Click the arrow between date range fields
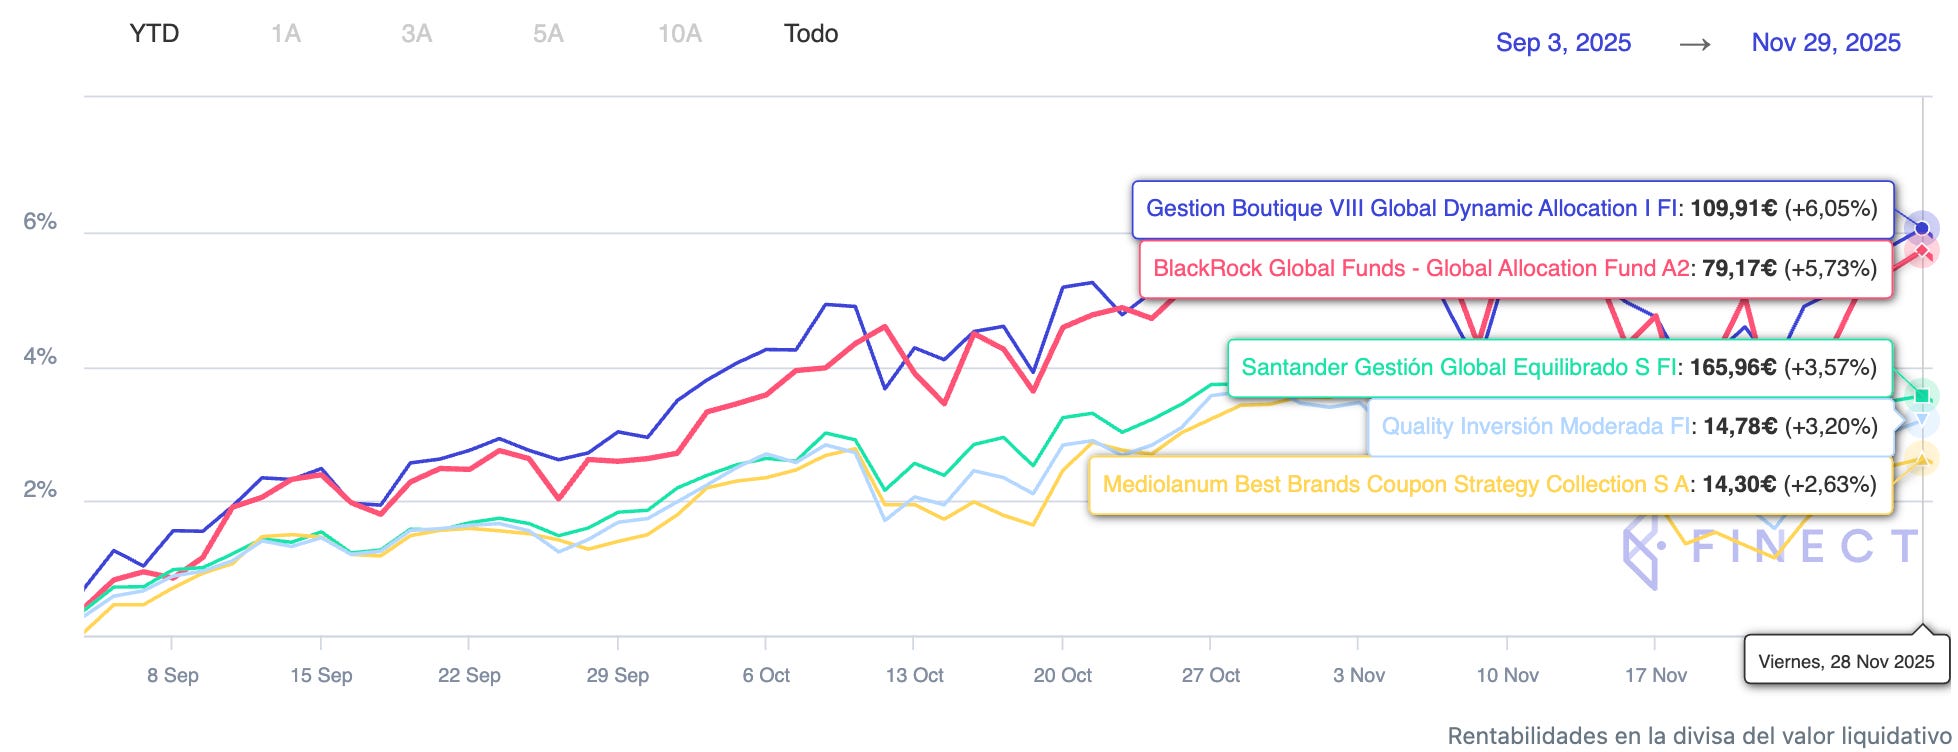1958x752 pixels. pyautogui.click(x=1694, y=44)
